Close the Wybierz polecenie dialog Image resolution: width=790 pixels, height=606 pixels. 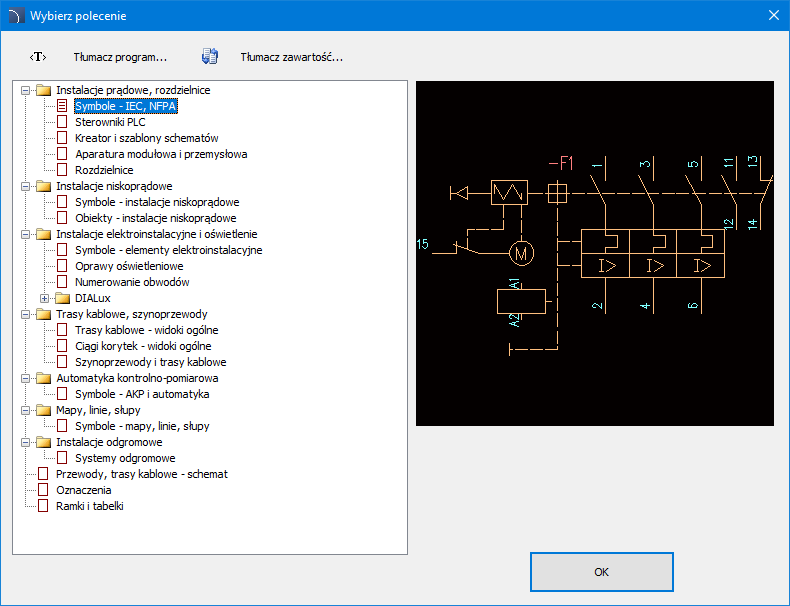772,16
